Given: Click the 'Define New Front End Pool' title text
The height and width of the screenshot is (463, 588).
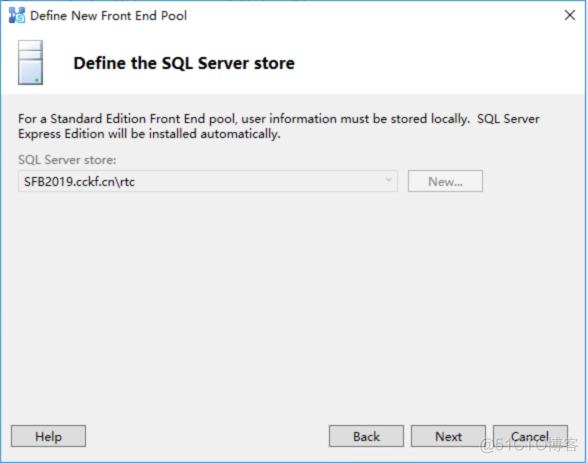Looking at the screenshot, I should coord(108,16).
